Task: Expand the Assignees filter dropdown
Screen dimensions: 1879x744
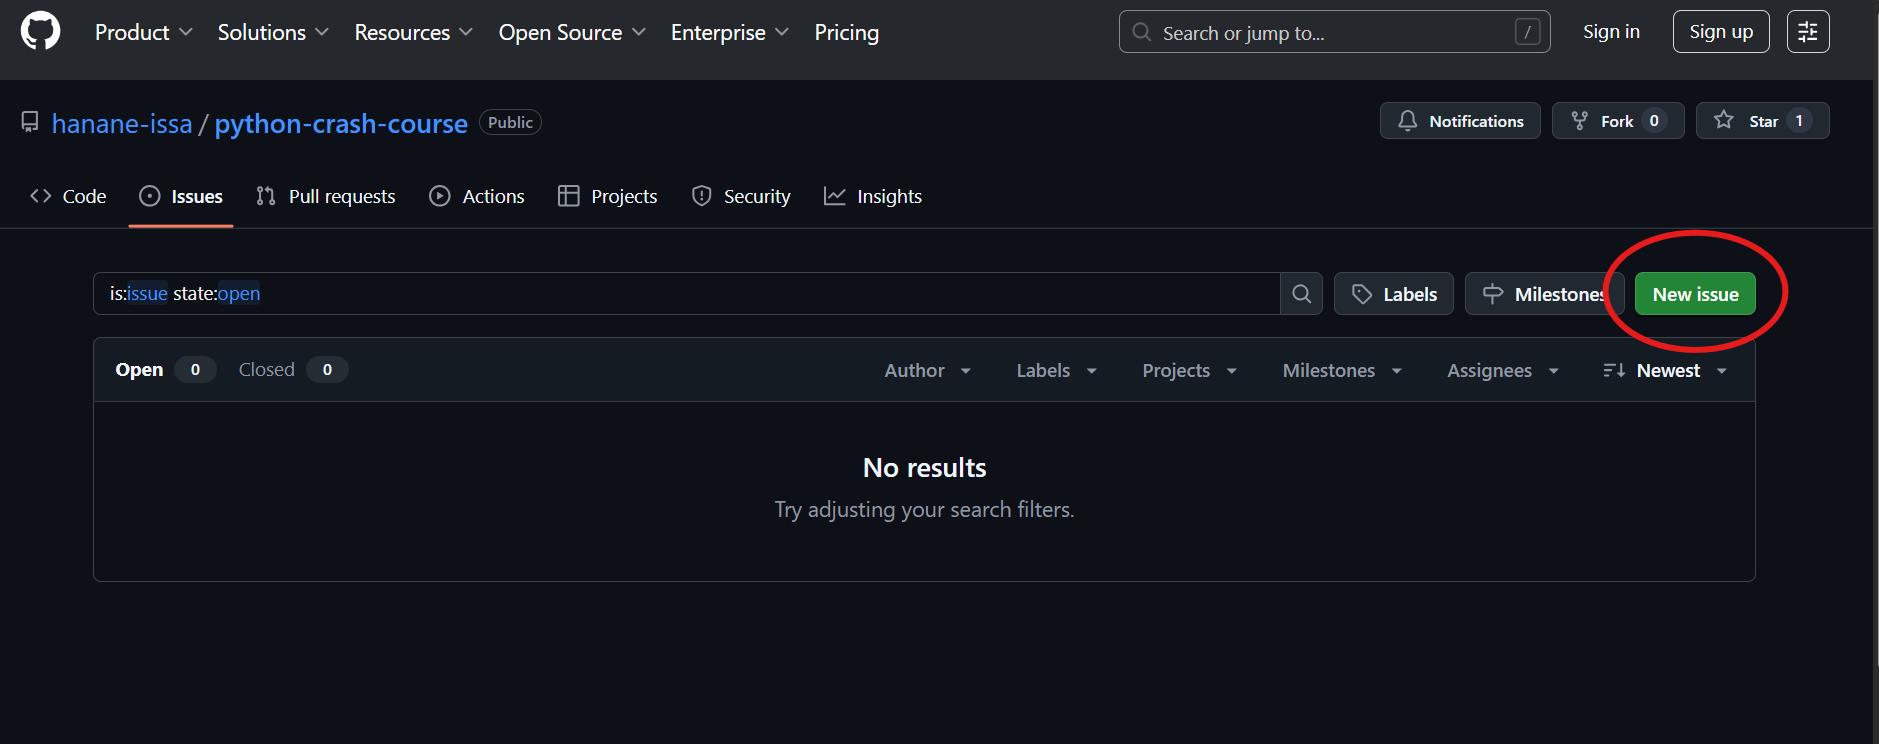Action: pyautogui.click(x=1502, y=371)
